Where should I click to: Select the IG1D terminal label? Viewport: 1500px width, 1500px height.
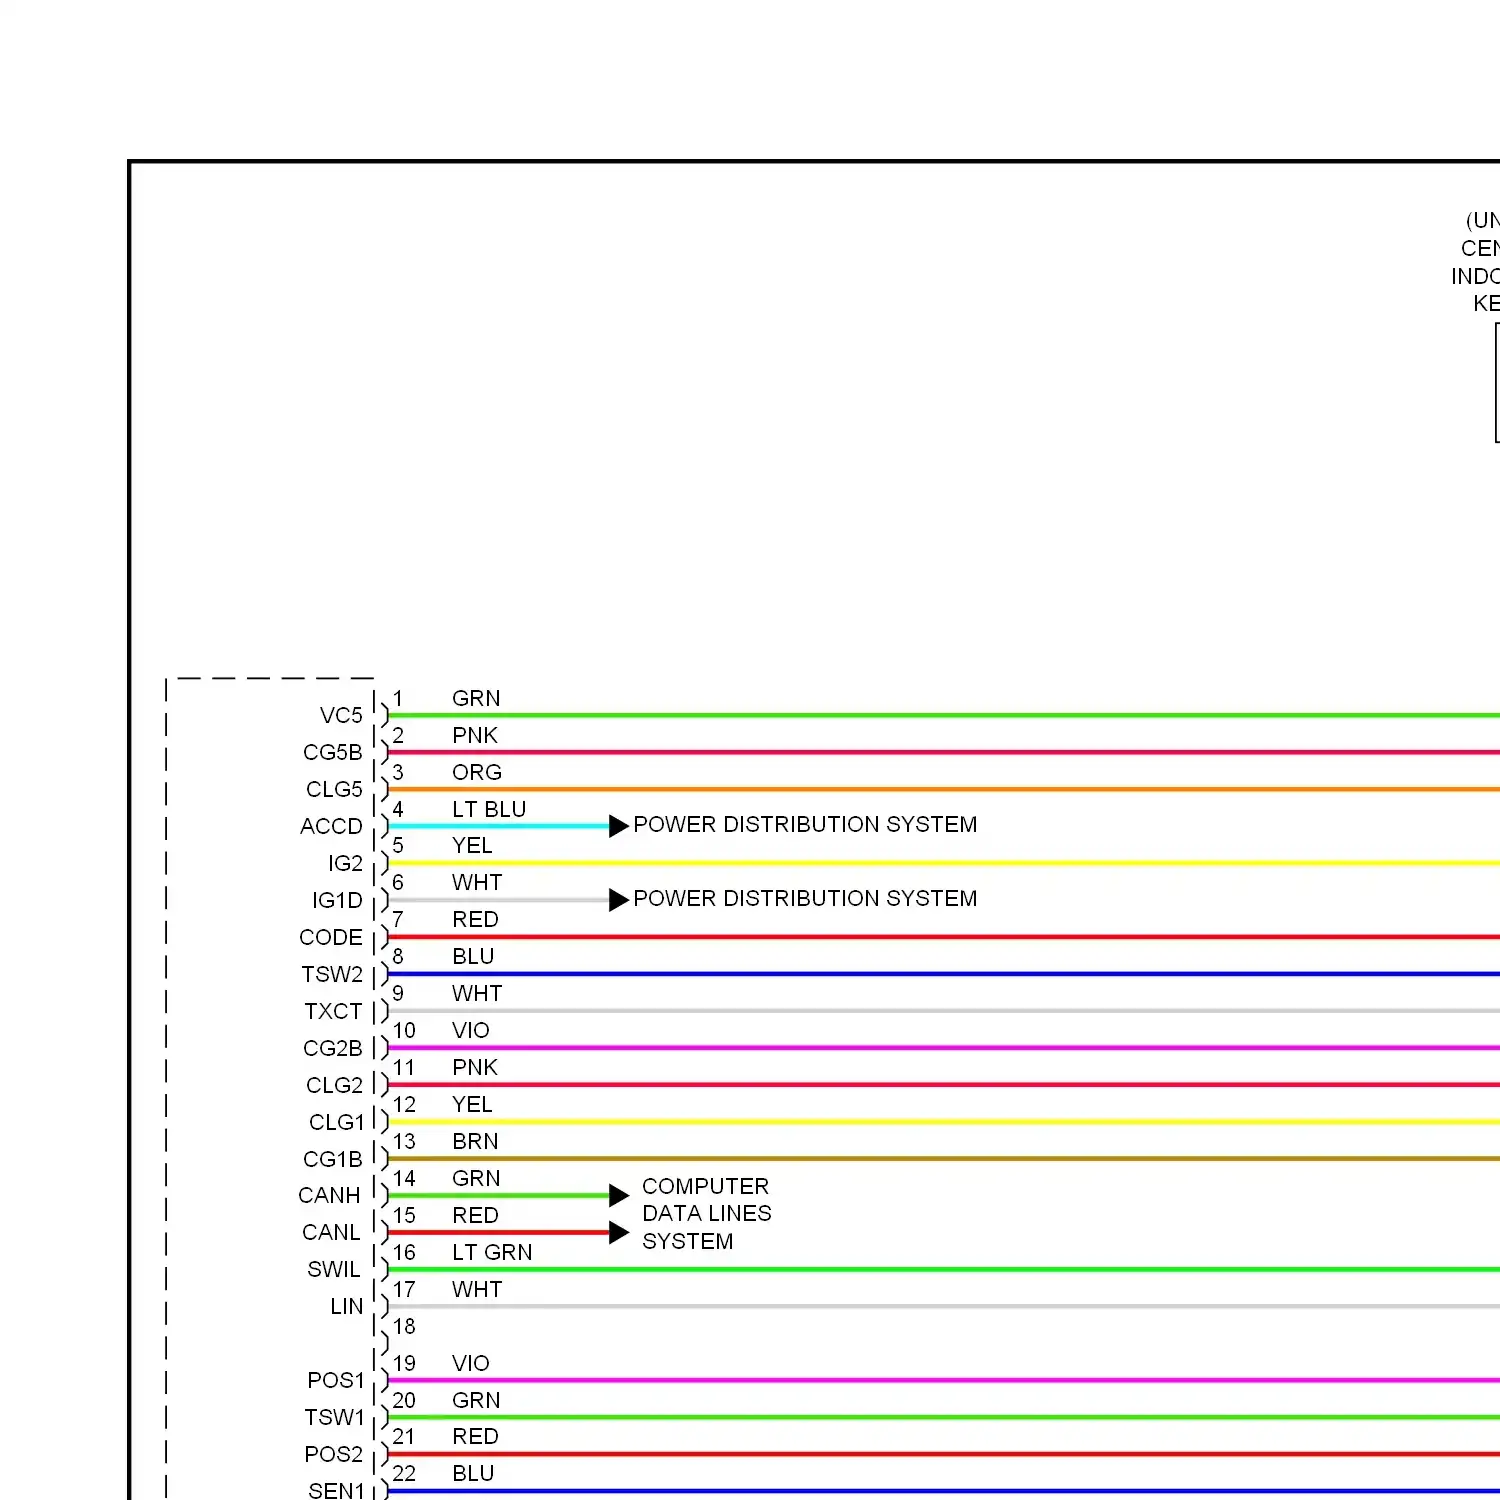pos(337,901)
